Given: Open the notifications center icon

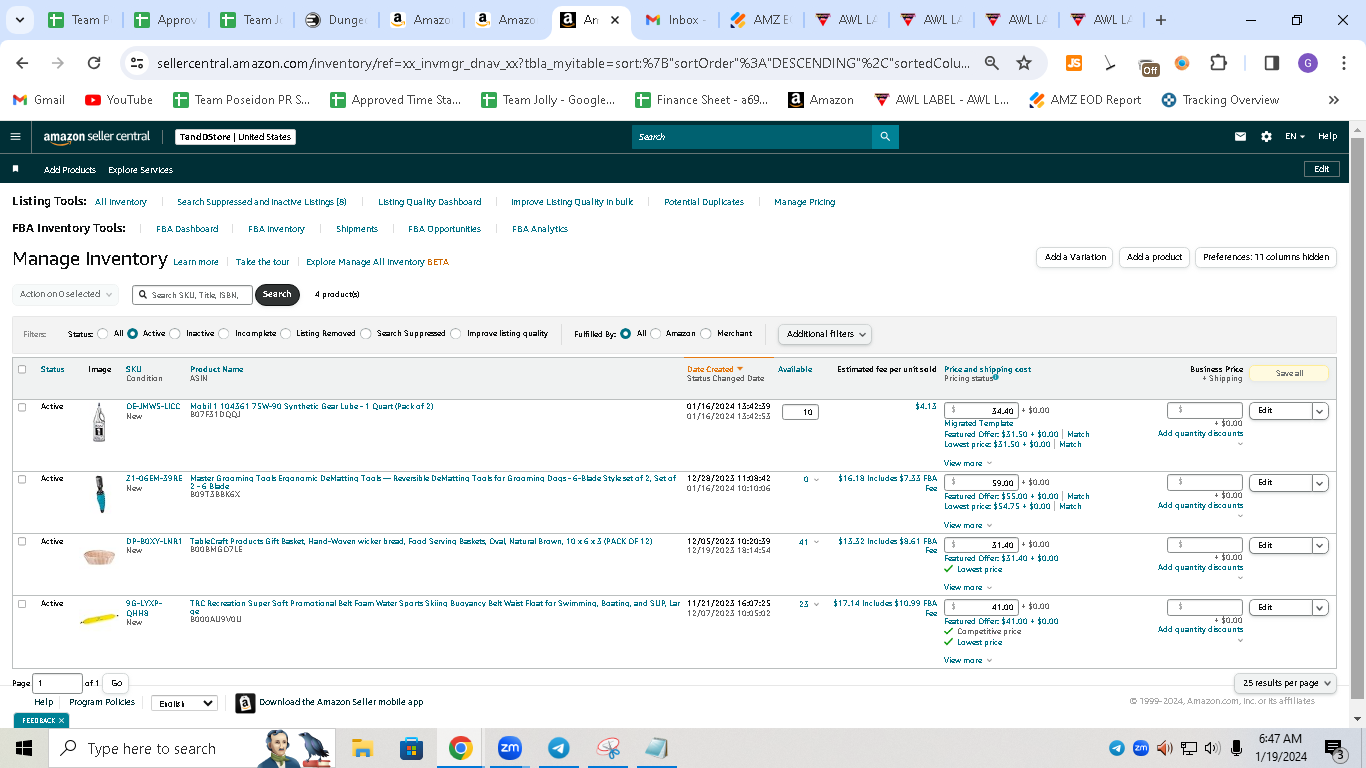Looking at the screenshot, I should coord(1335,748).
